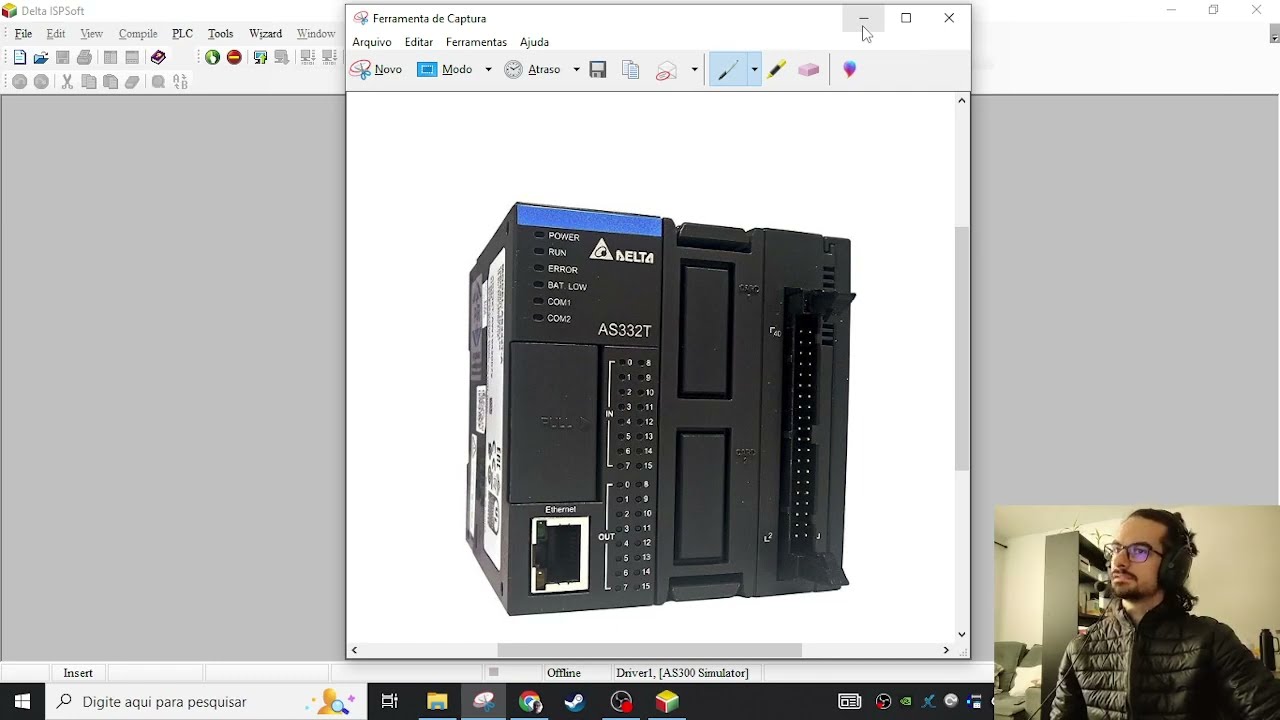Select the Pen tool in Ferramenta de Captura
The width and height of the screenshot is (1280, 720).
[x=727, y=69]
